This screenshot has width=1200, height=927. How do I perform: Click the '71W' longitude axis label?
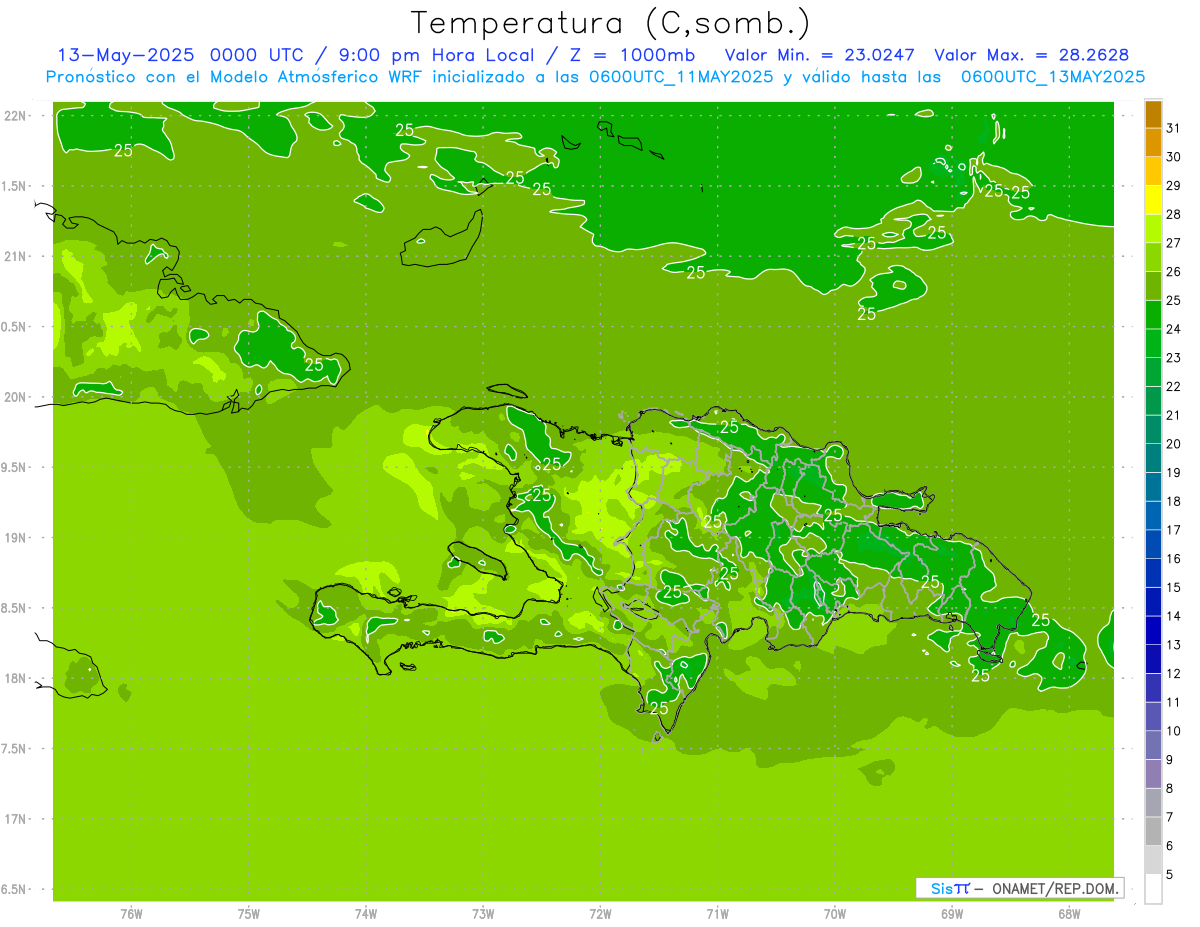(717, 914)
